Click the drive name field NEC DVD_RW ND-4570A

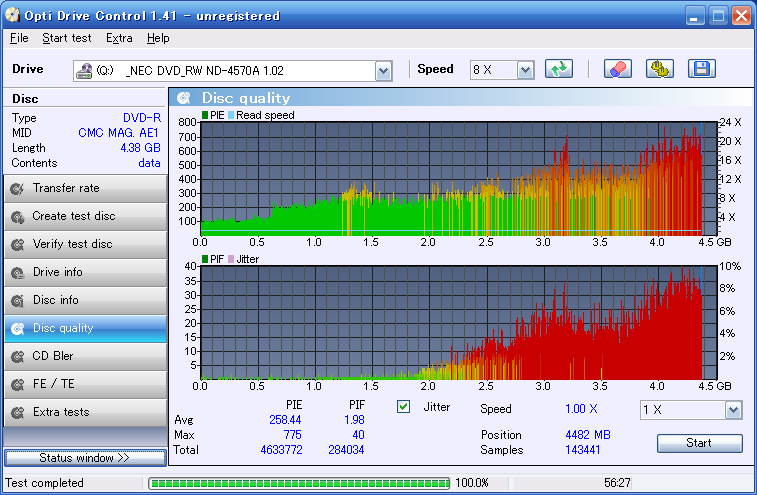click(x=232, y=71)
